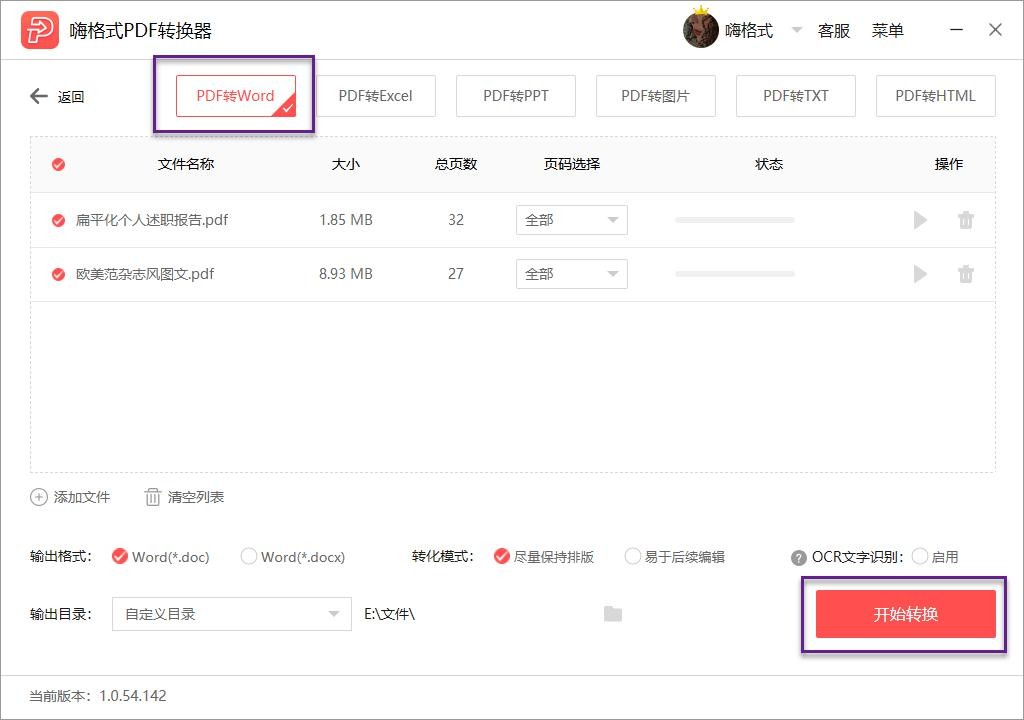
Task: Open page selection dropdown for 欧美范杂志风图文.pdf
Action: click(571, 274)
